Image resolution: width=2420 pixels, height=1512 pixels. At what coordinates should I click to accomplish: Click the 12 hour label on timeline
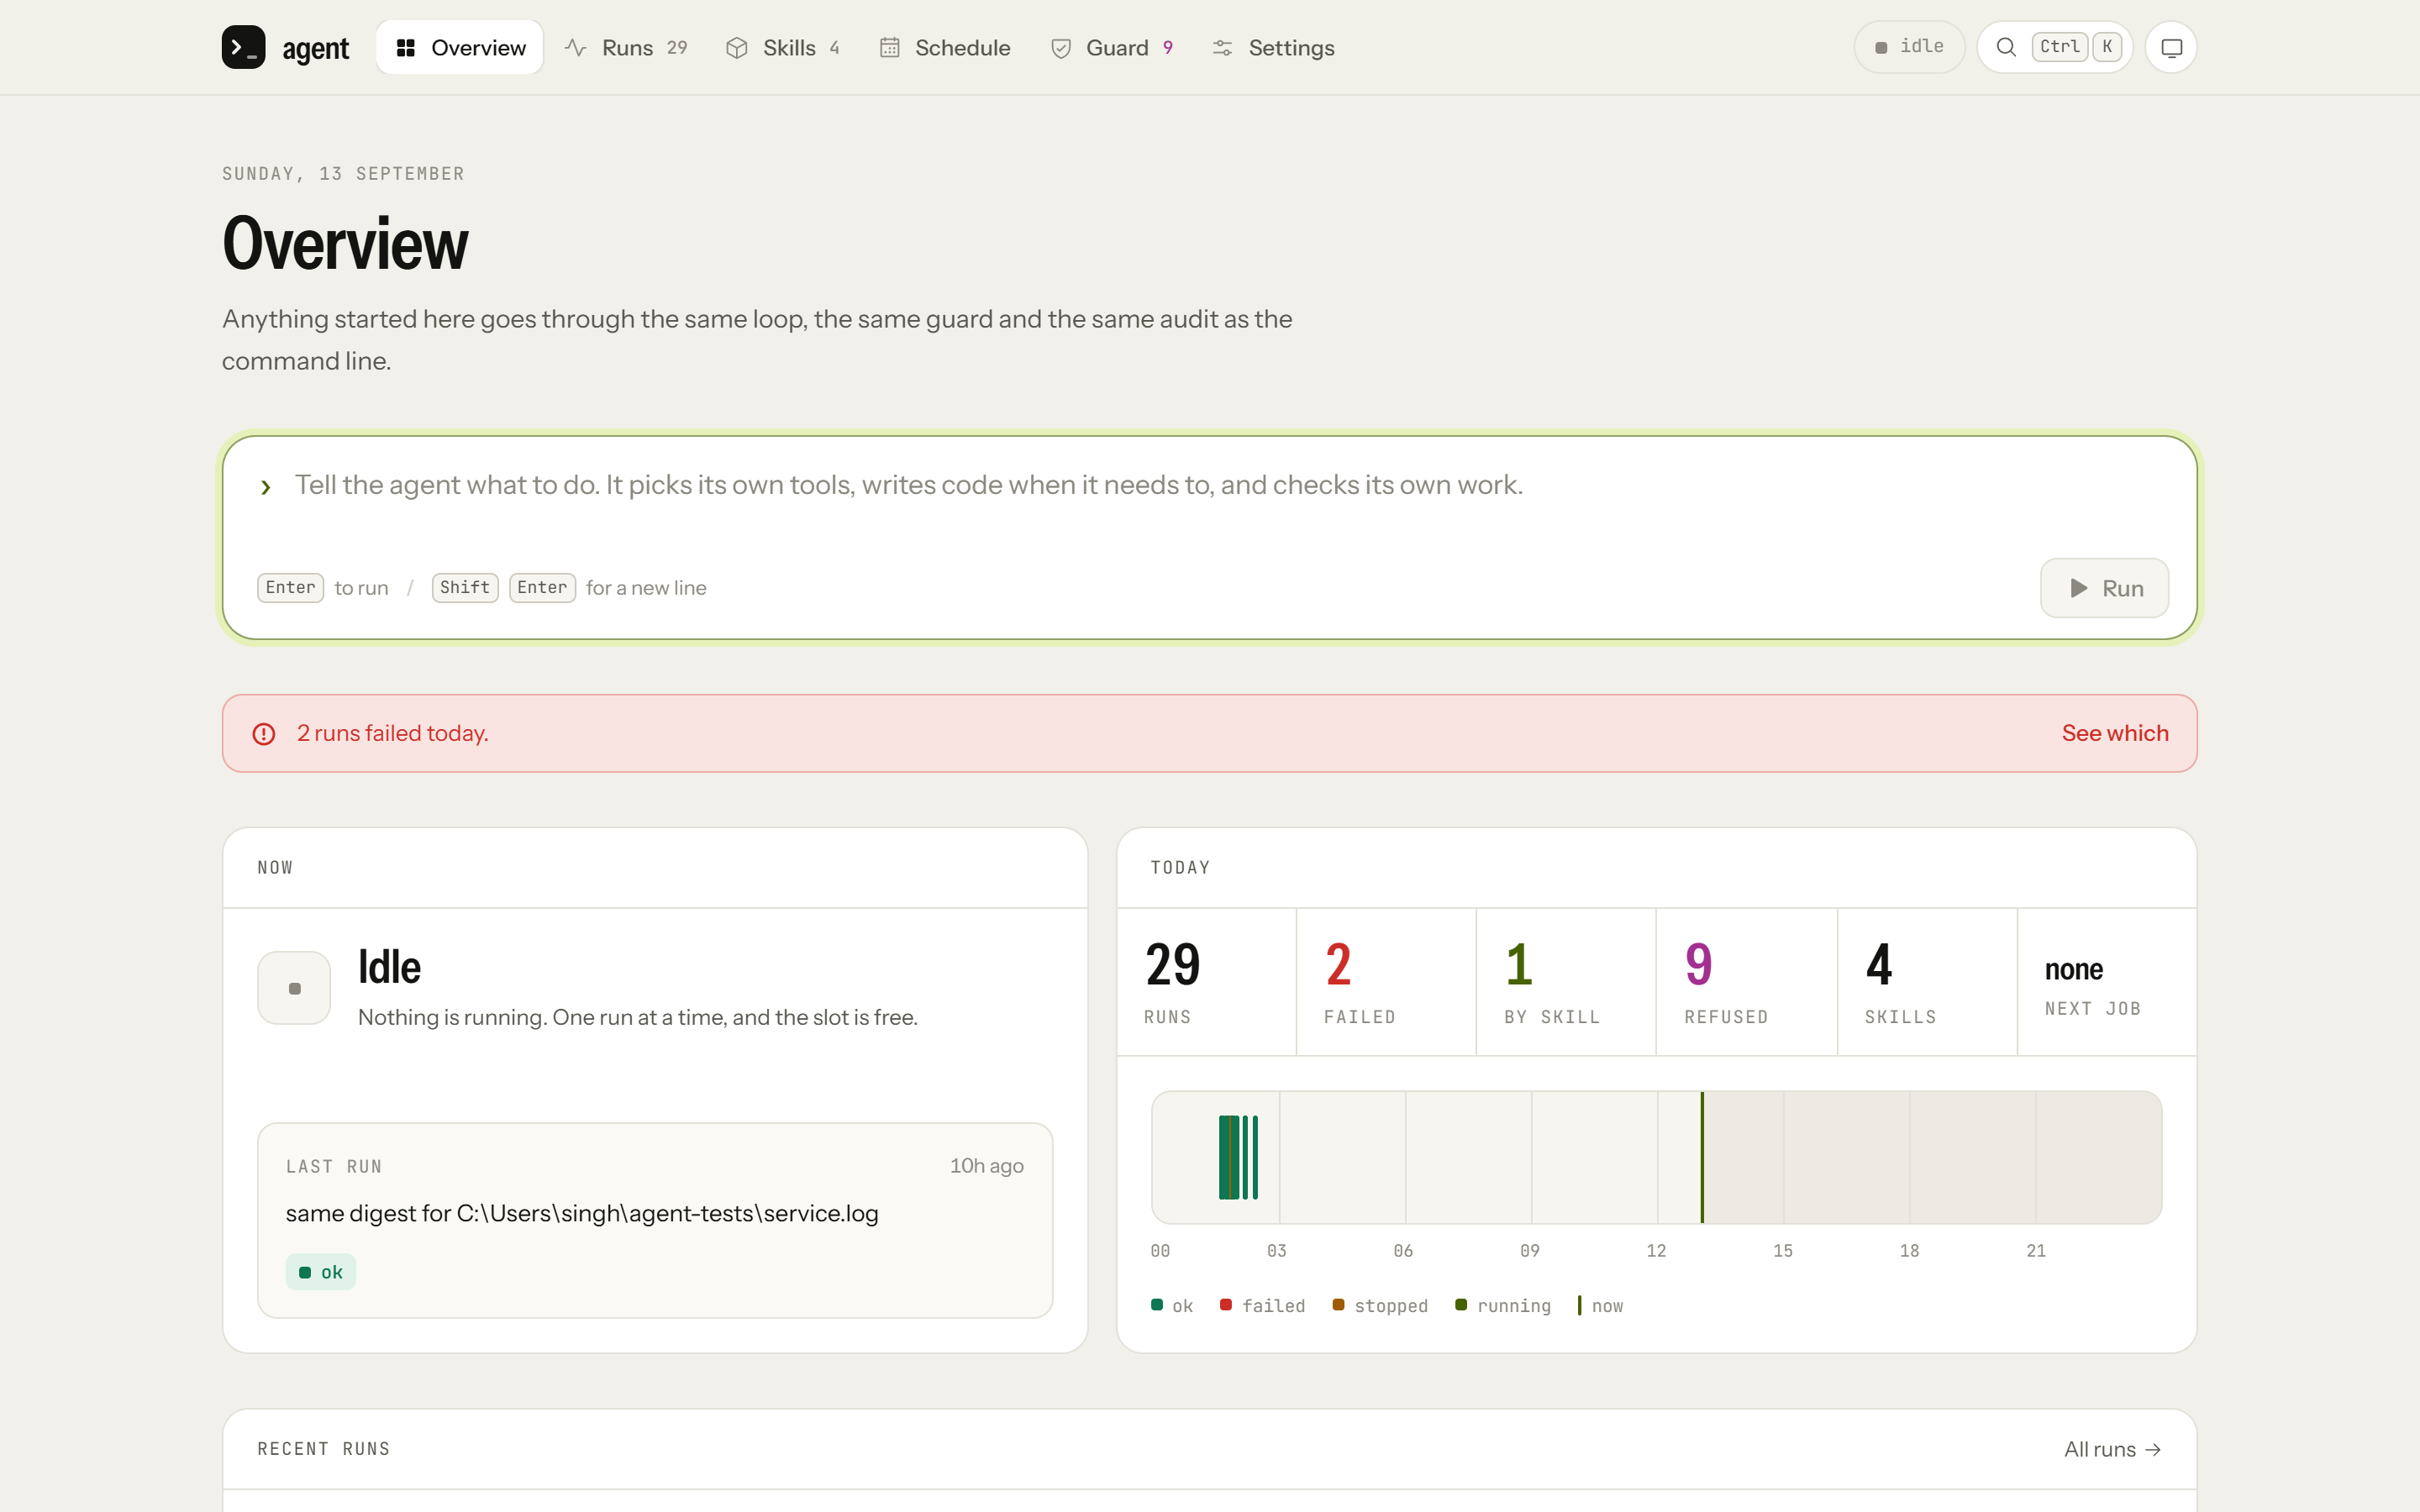1656,1251
